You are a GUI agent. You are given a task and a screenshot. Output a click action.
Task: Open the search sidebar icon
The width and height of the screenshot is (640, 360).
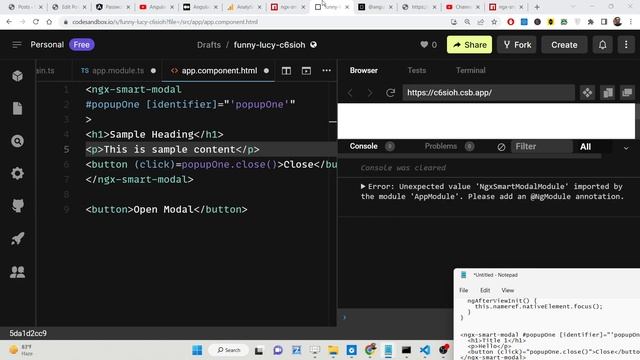click(18, 141)
